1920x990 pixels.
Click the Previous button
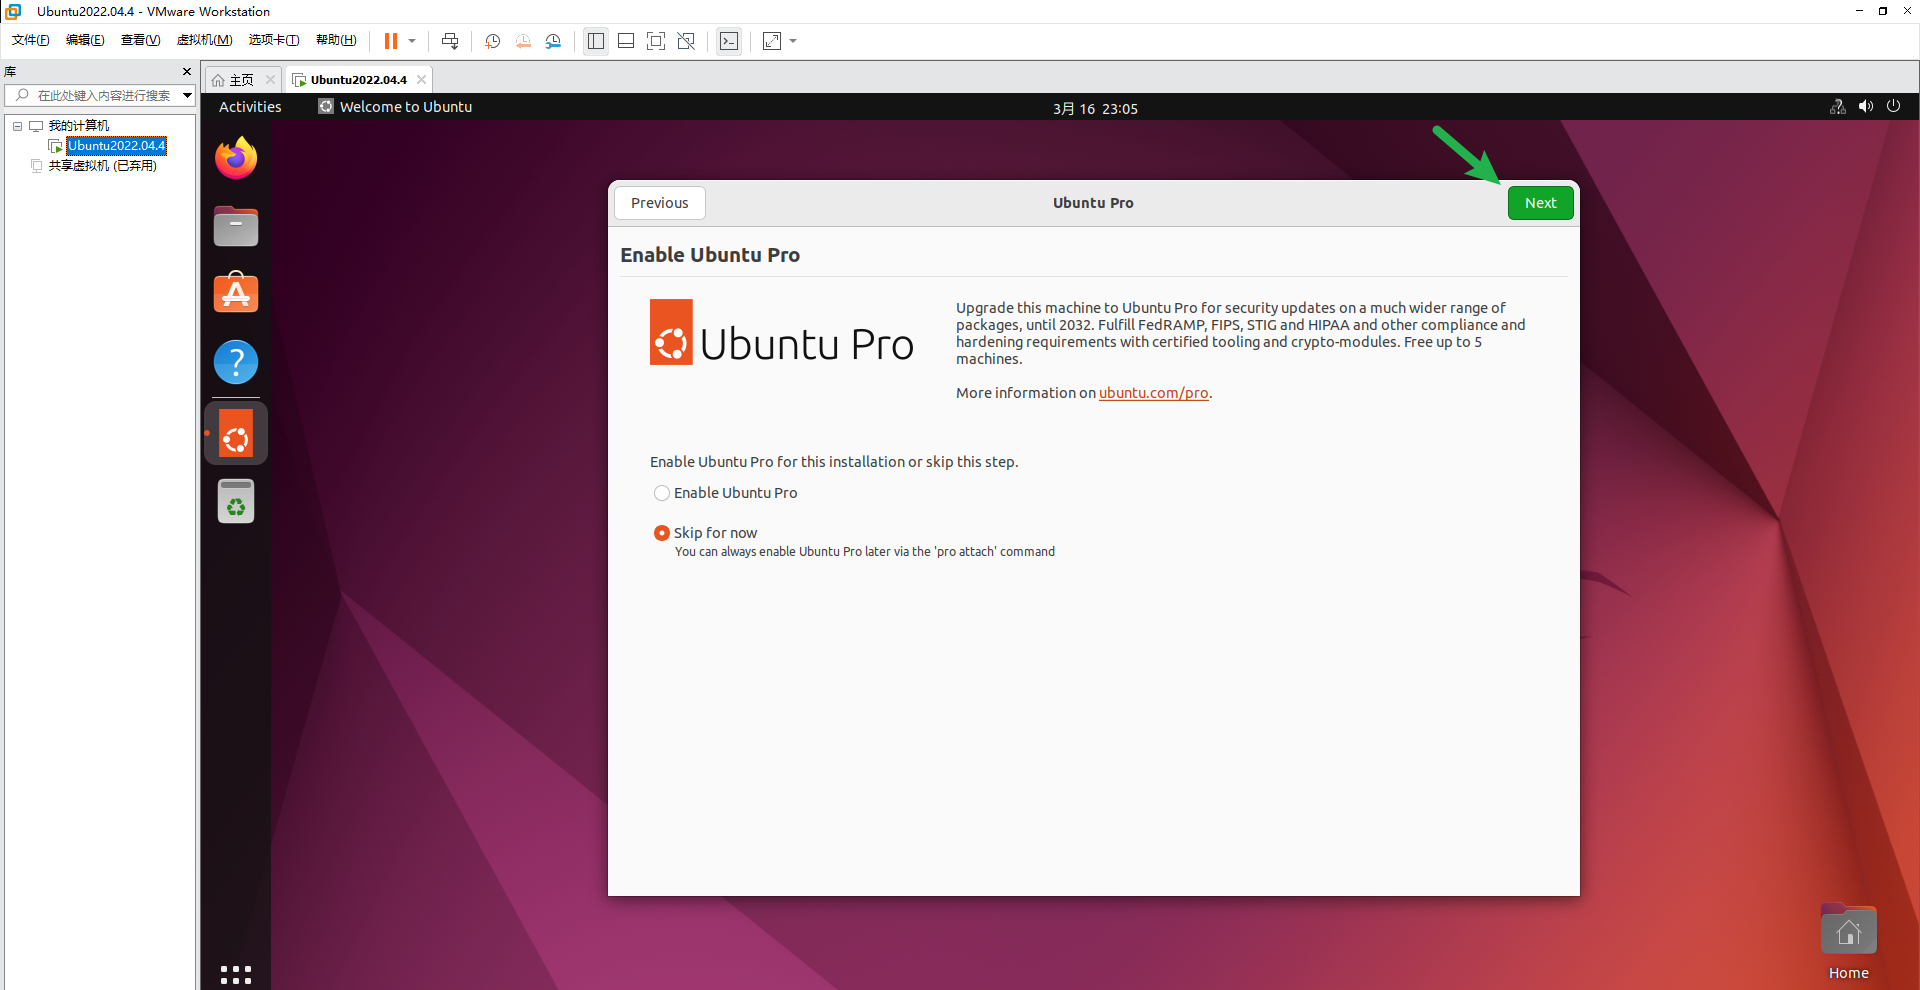(660, 203)
